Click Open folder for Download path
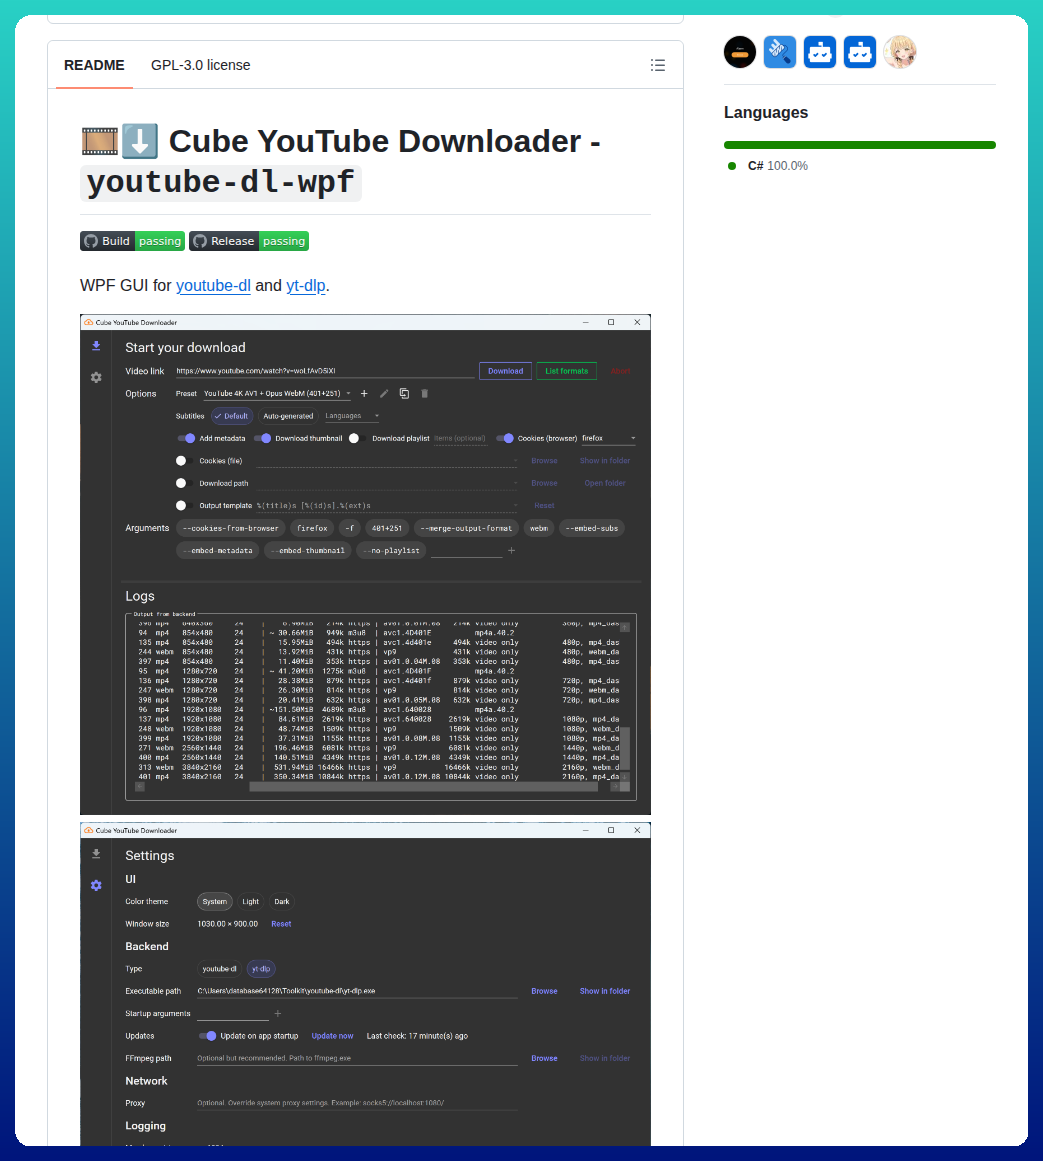The width and height of the screenshot is (1043, 1161). tap(605, 484)
